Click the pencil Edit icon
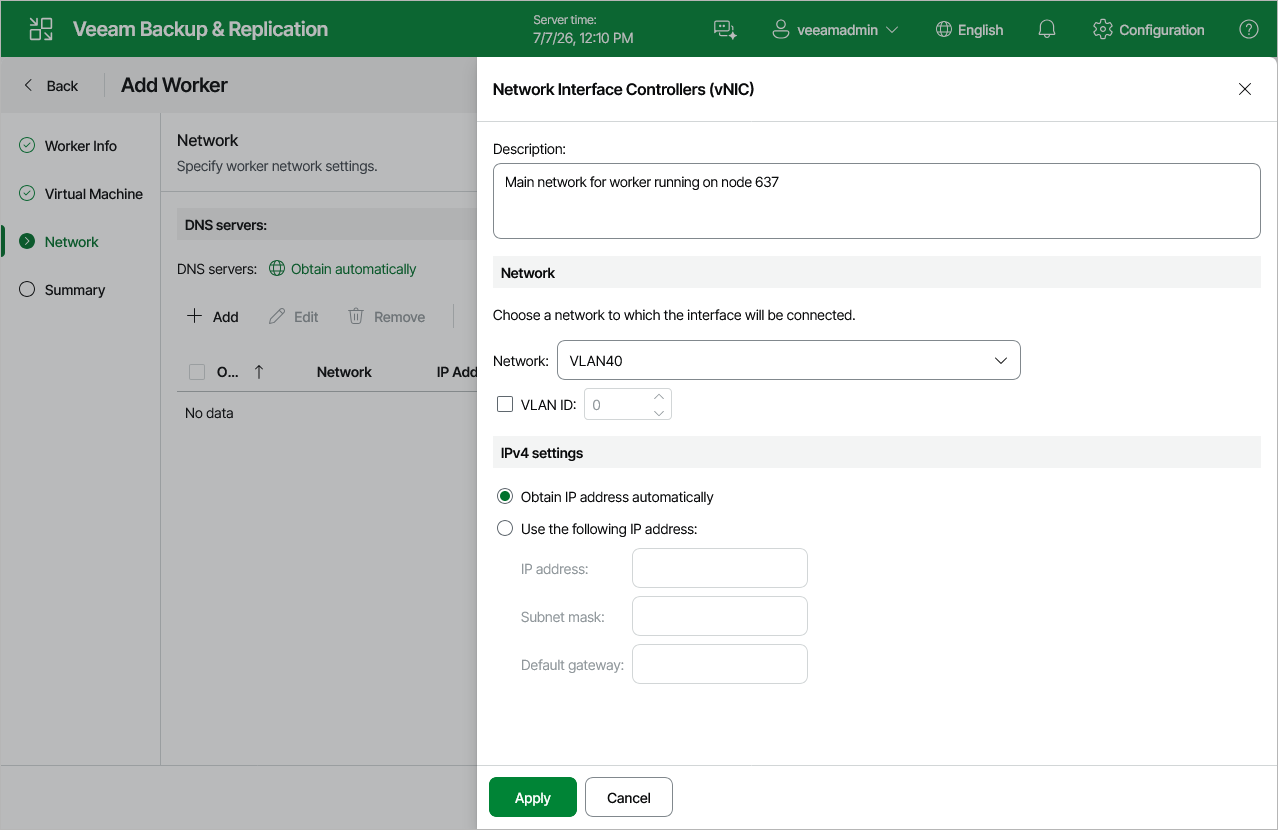This screenshot has height=830, width=1278. 277,316
